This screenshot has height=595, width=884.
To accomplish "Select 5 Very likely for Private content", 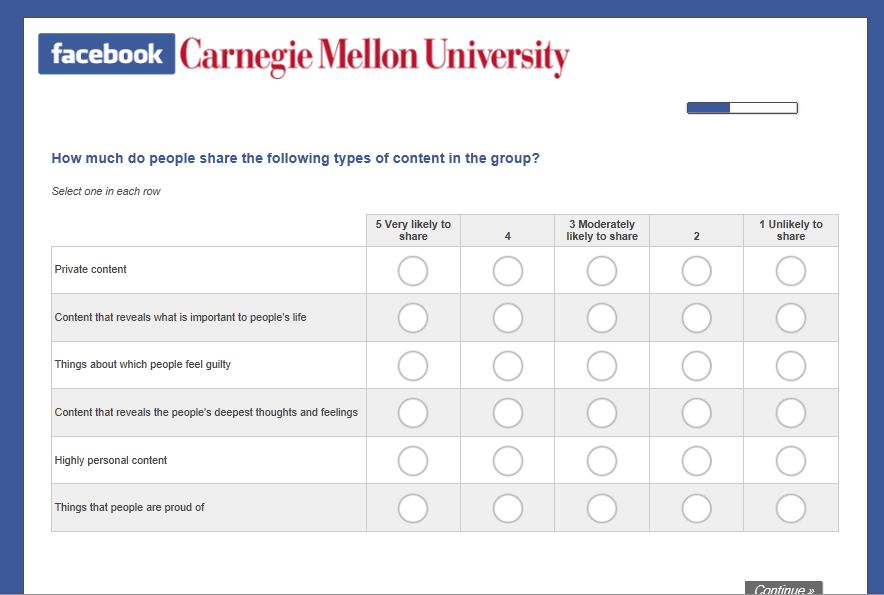I will point(413,271).
